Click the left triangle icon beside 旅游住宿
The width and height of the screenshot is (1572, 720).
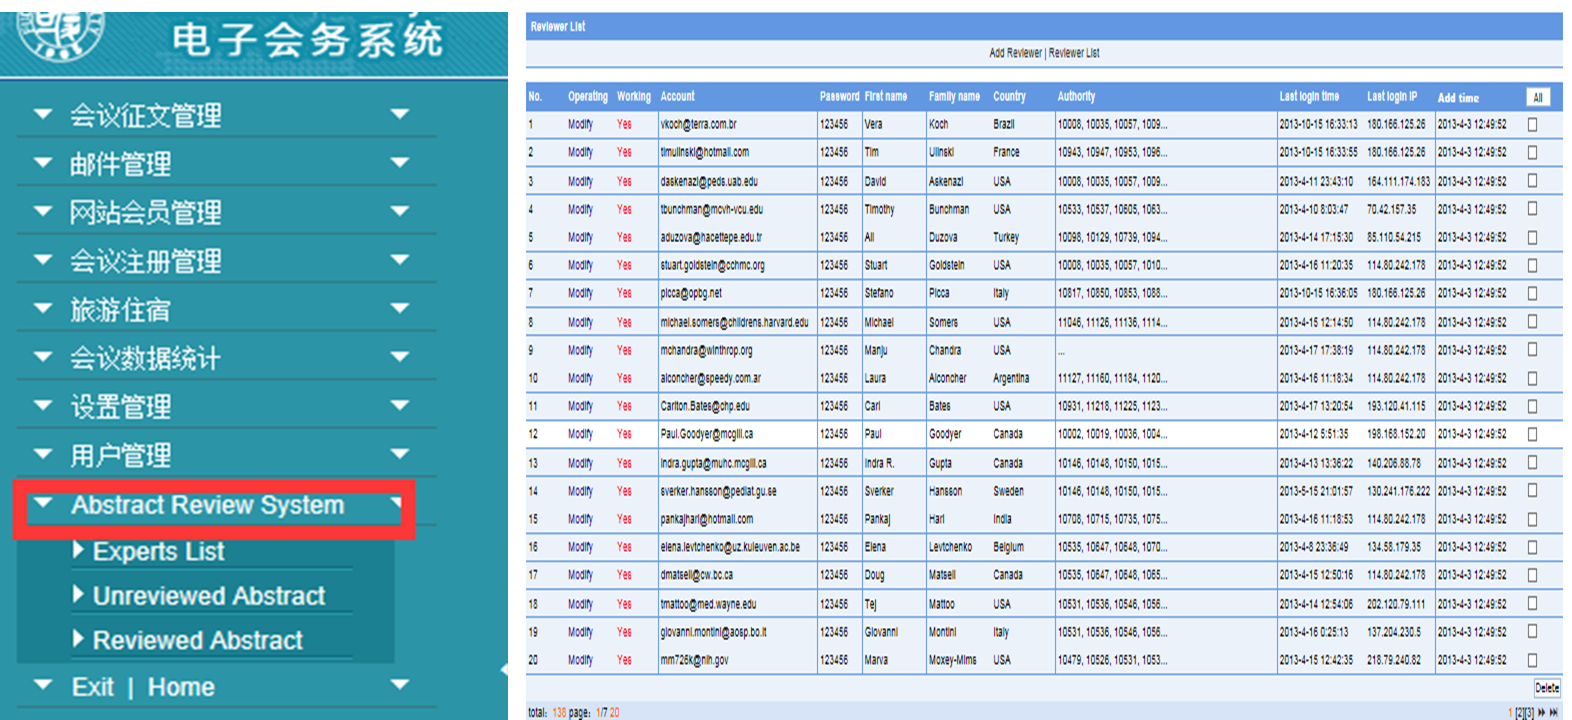click(x=43, y=308)
